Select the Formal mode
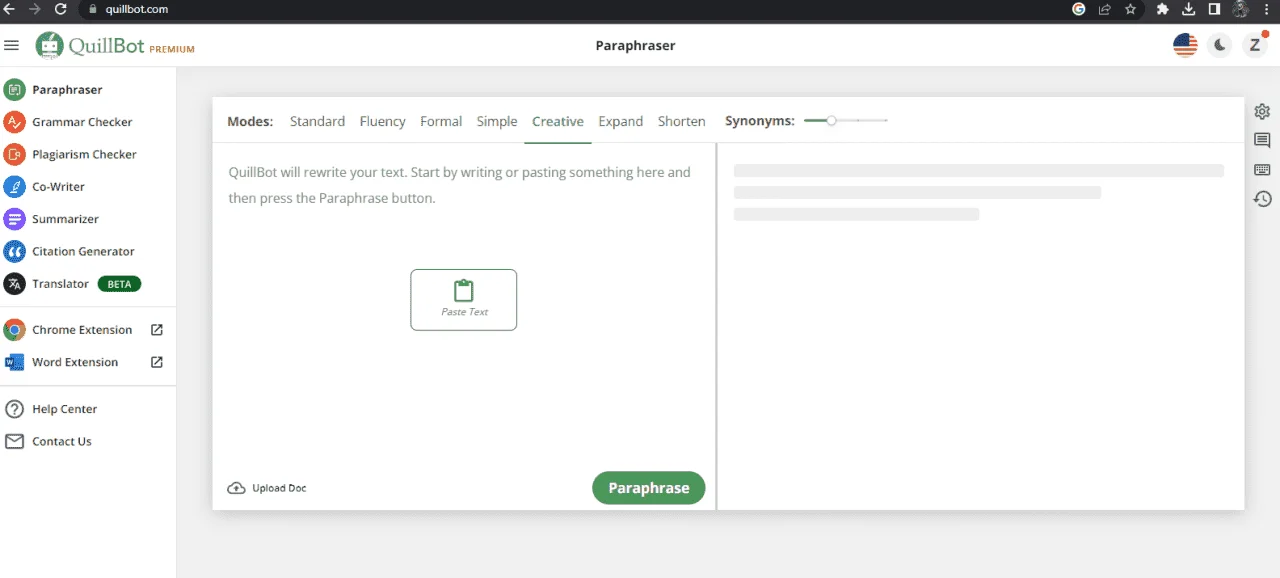1280x578 pixels. pyautogui.click(x=441, y=121)
